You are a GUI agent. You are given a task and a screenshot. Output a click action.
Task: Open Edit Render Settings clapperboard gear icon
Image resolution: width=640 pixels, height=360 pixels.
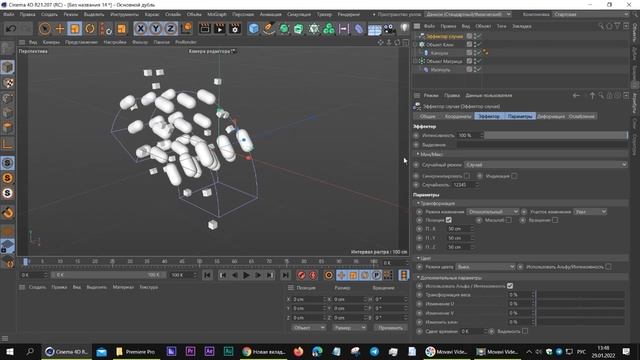235,29
